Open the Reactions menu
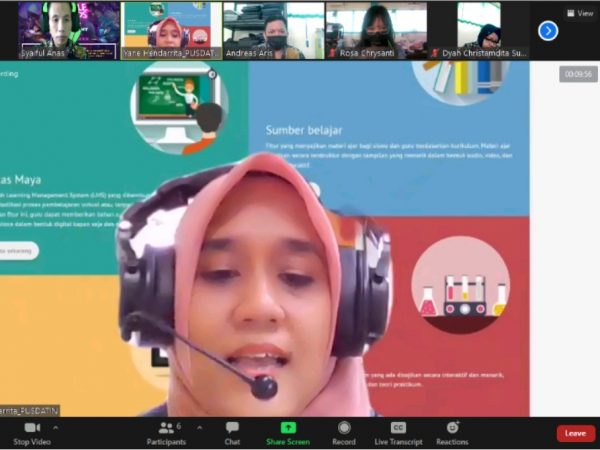The image size is (600, 450). (452, 433)
